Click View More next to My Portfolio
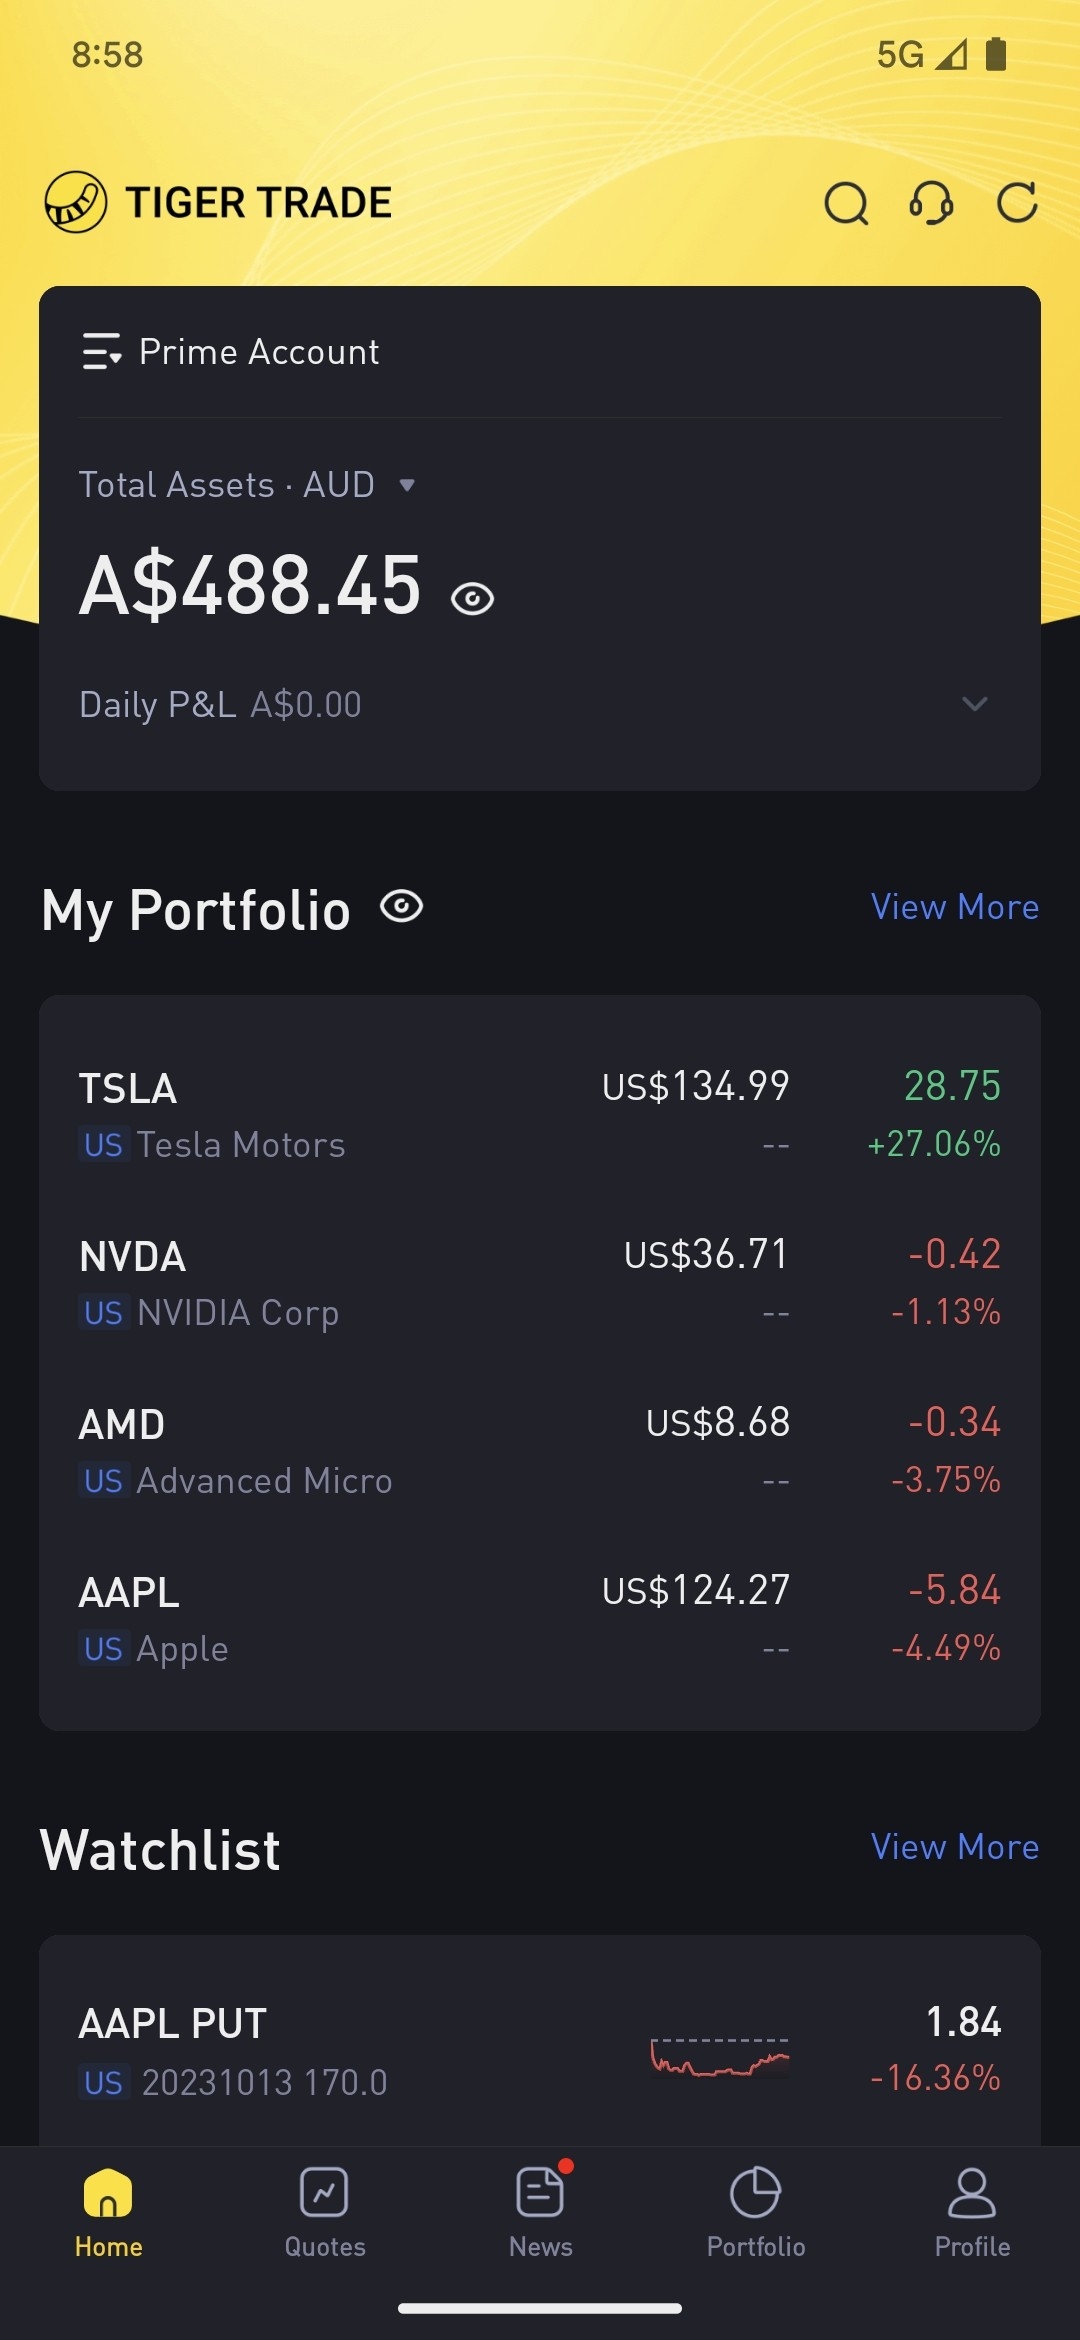The height and width of the screenshot is (2340, 1080). point(954,907)
